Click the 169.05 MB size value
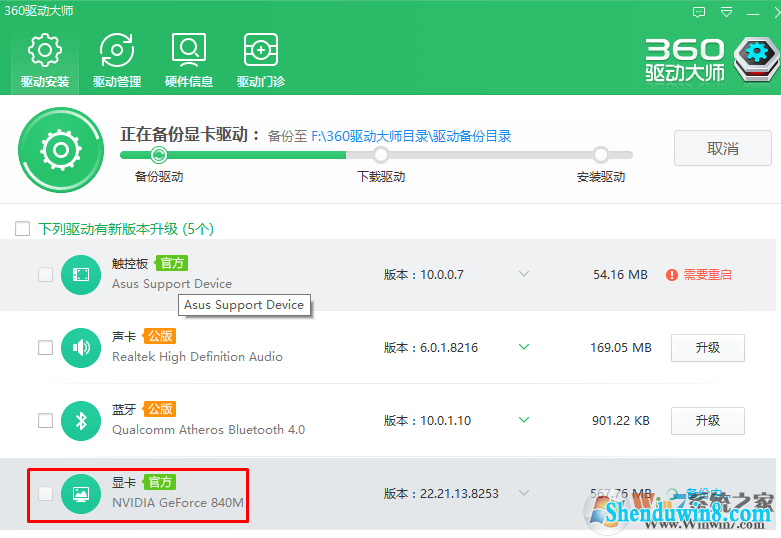Viewport: 781px width, 538px height. (621, 348)
